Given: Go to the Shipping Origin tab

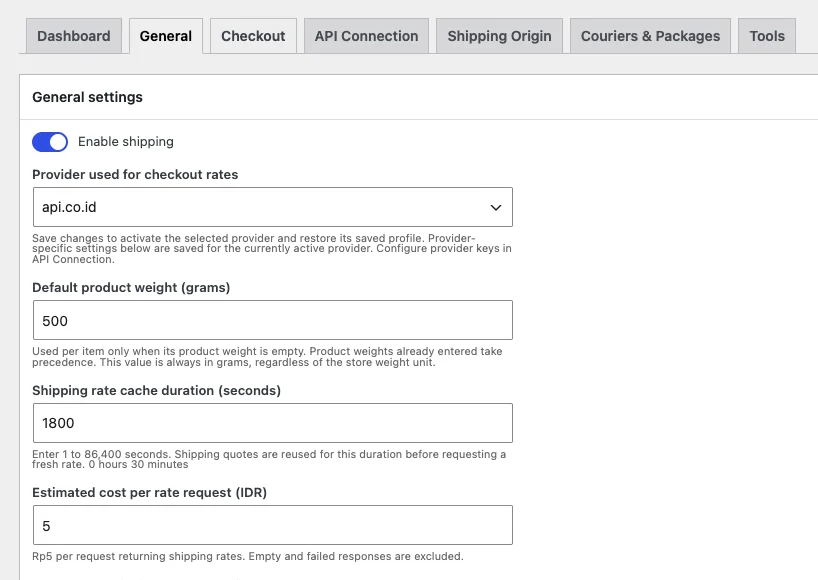Looking at the screenshot, I should pyautogui.click(x=499, y=36).
